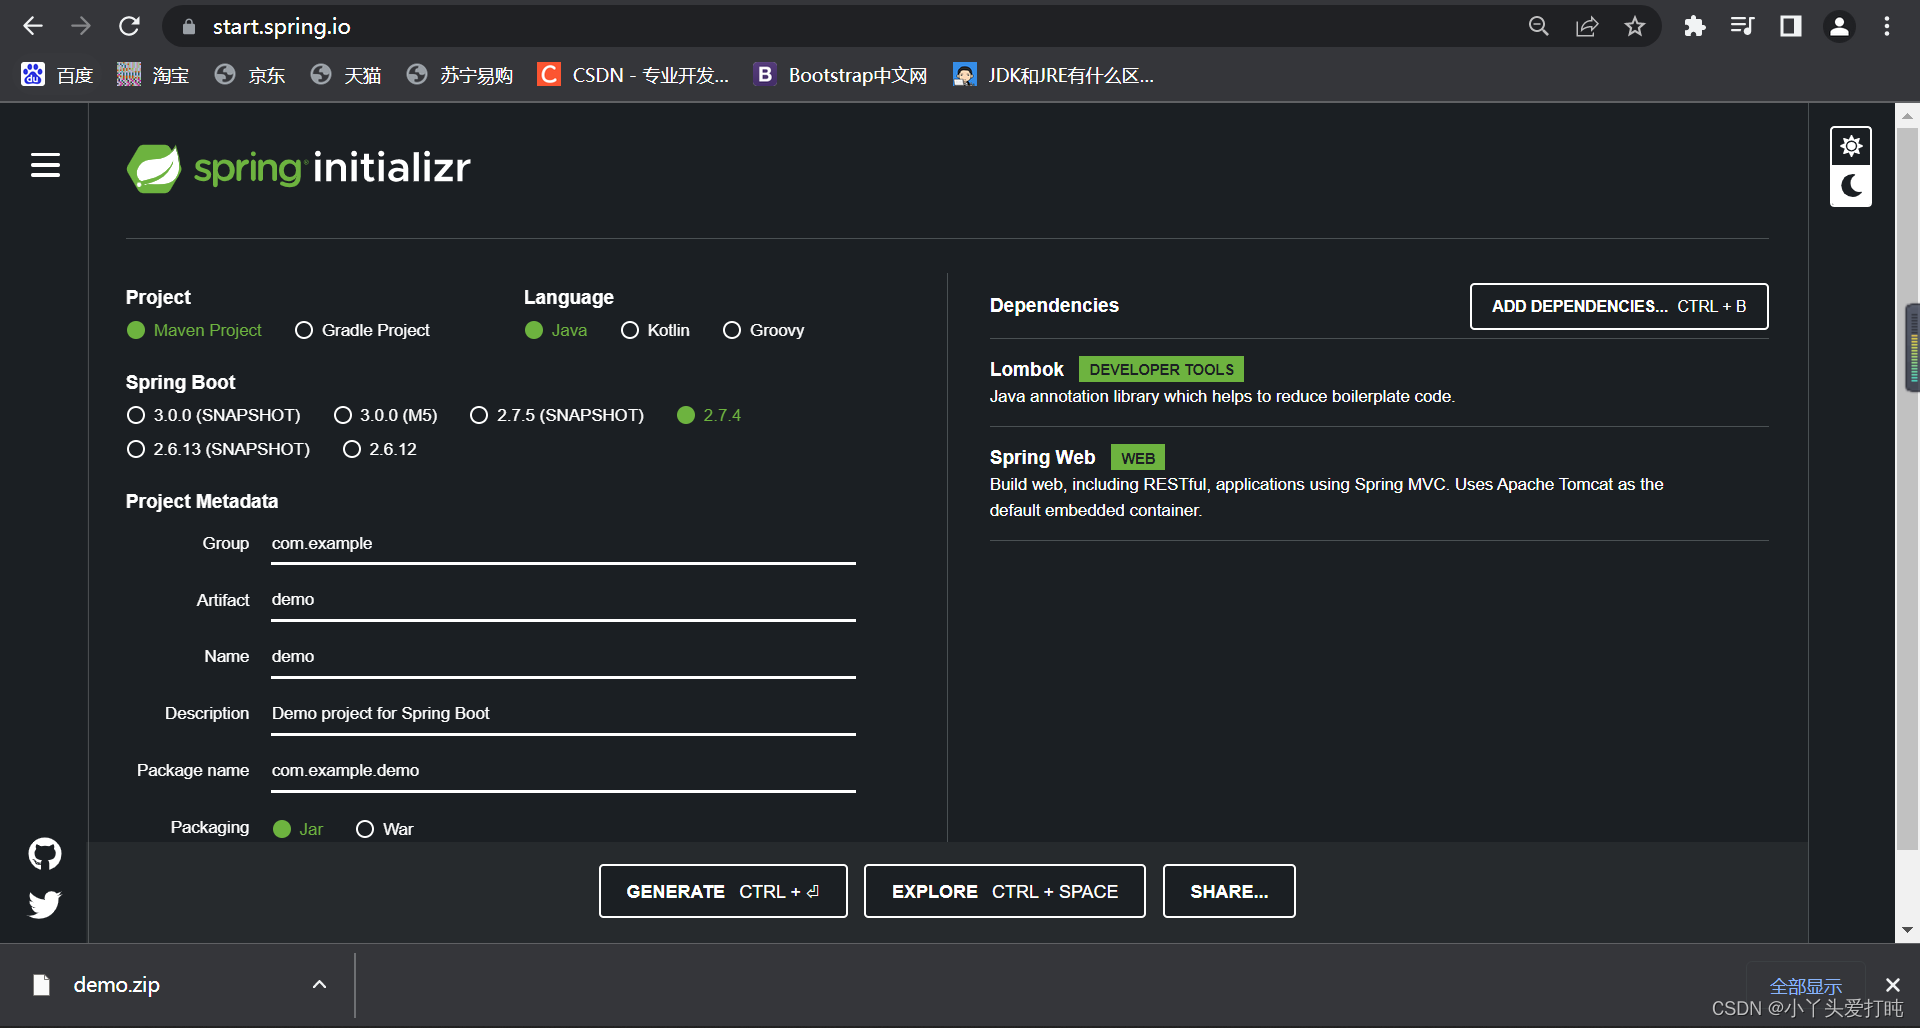Open the 京东 bookmark

click(250, 75)
